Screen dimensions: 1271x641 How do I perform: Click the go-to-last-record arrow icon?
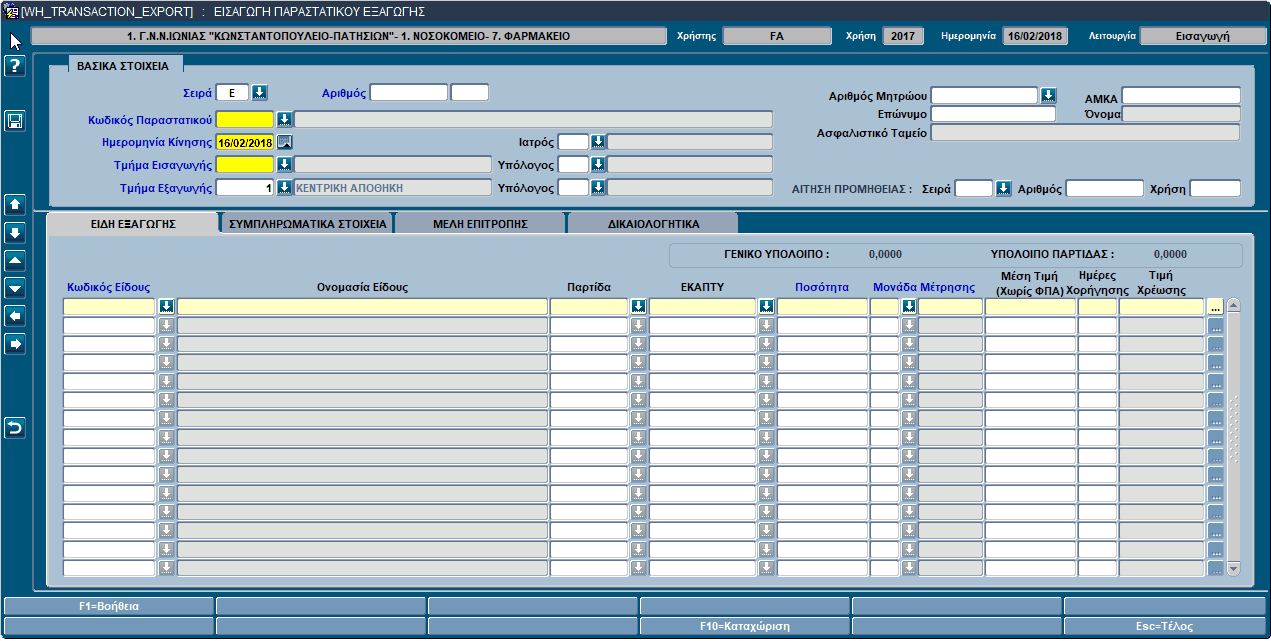click(15, 233)
